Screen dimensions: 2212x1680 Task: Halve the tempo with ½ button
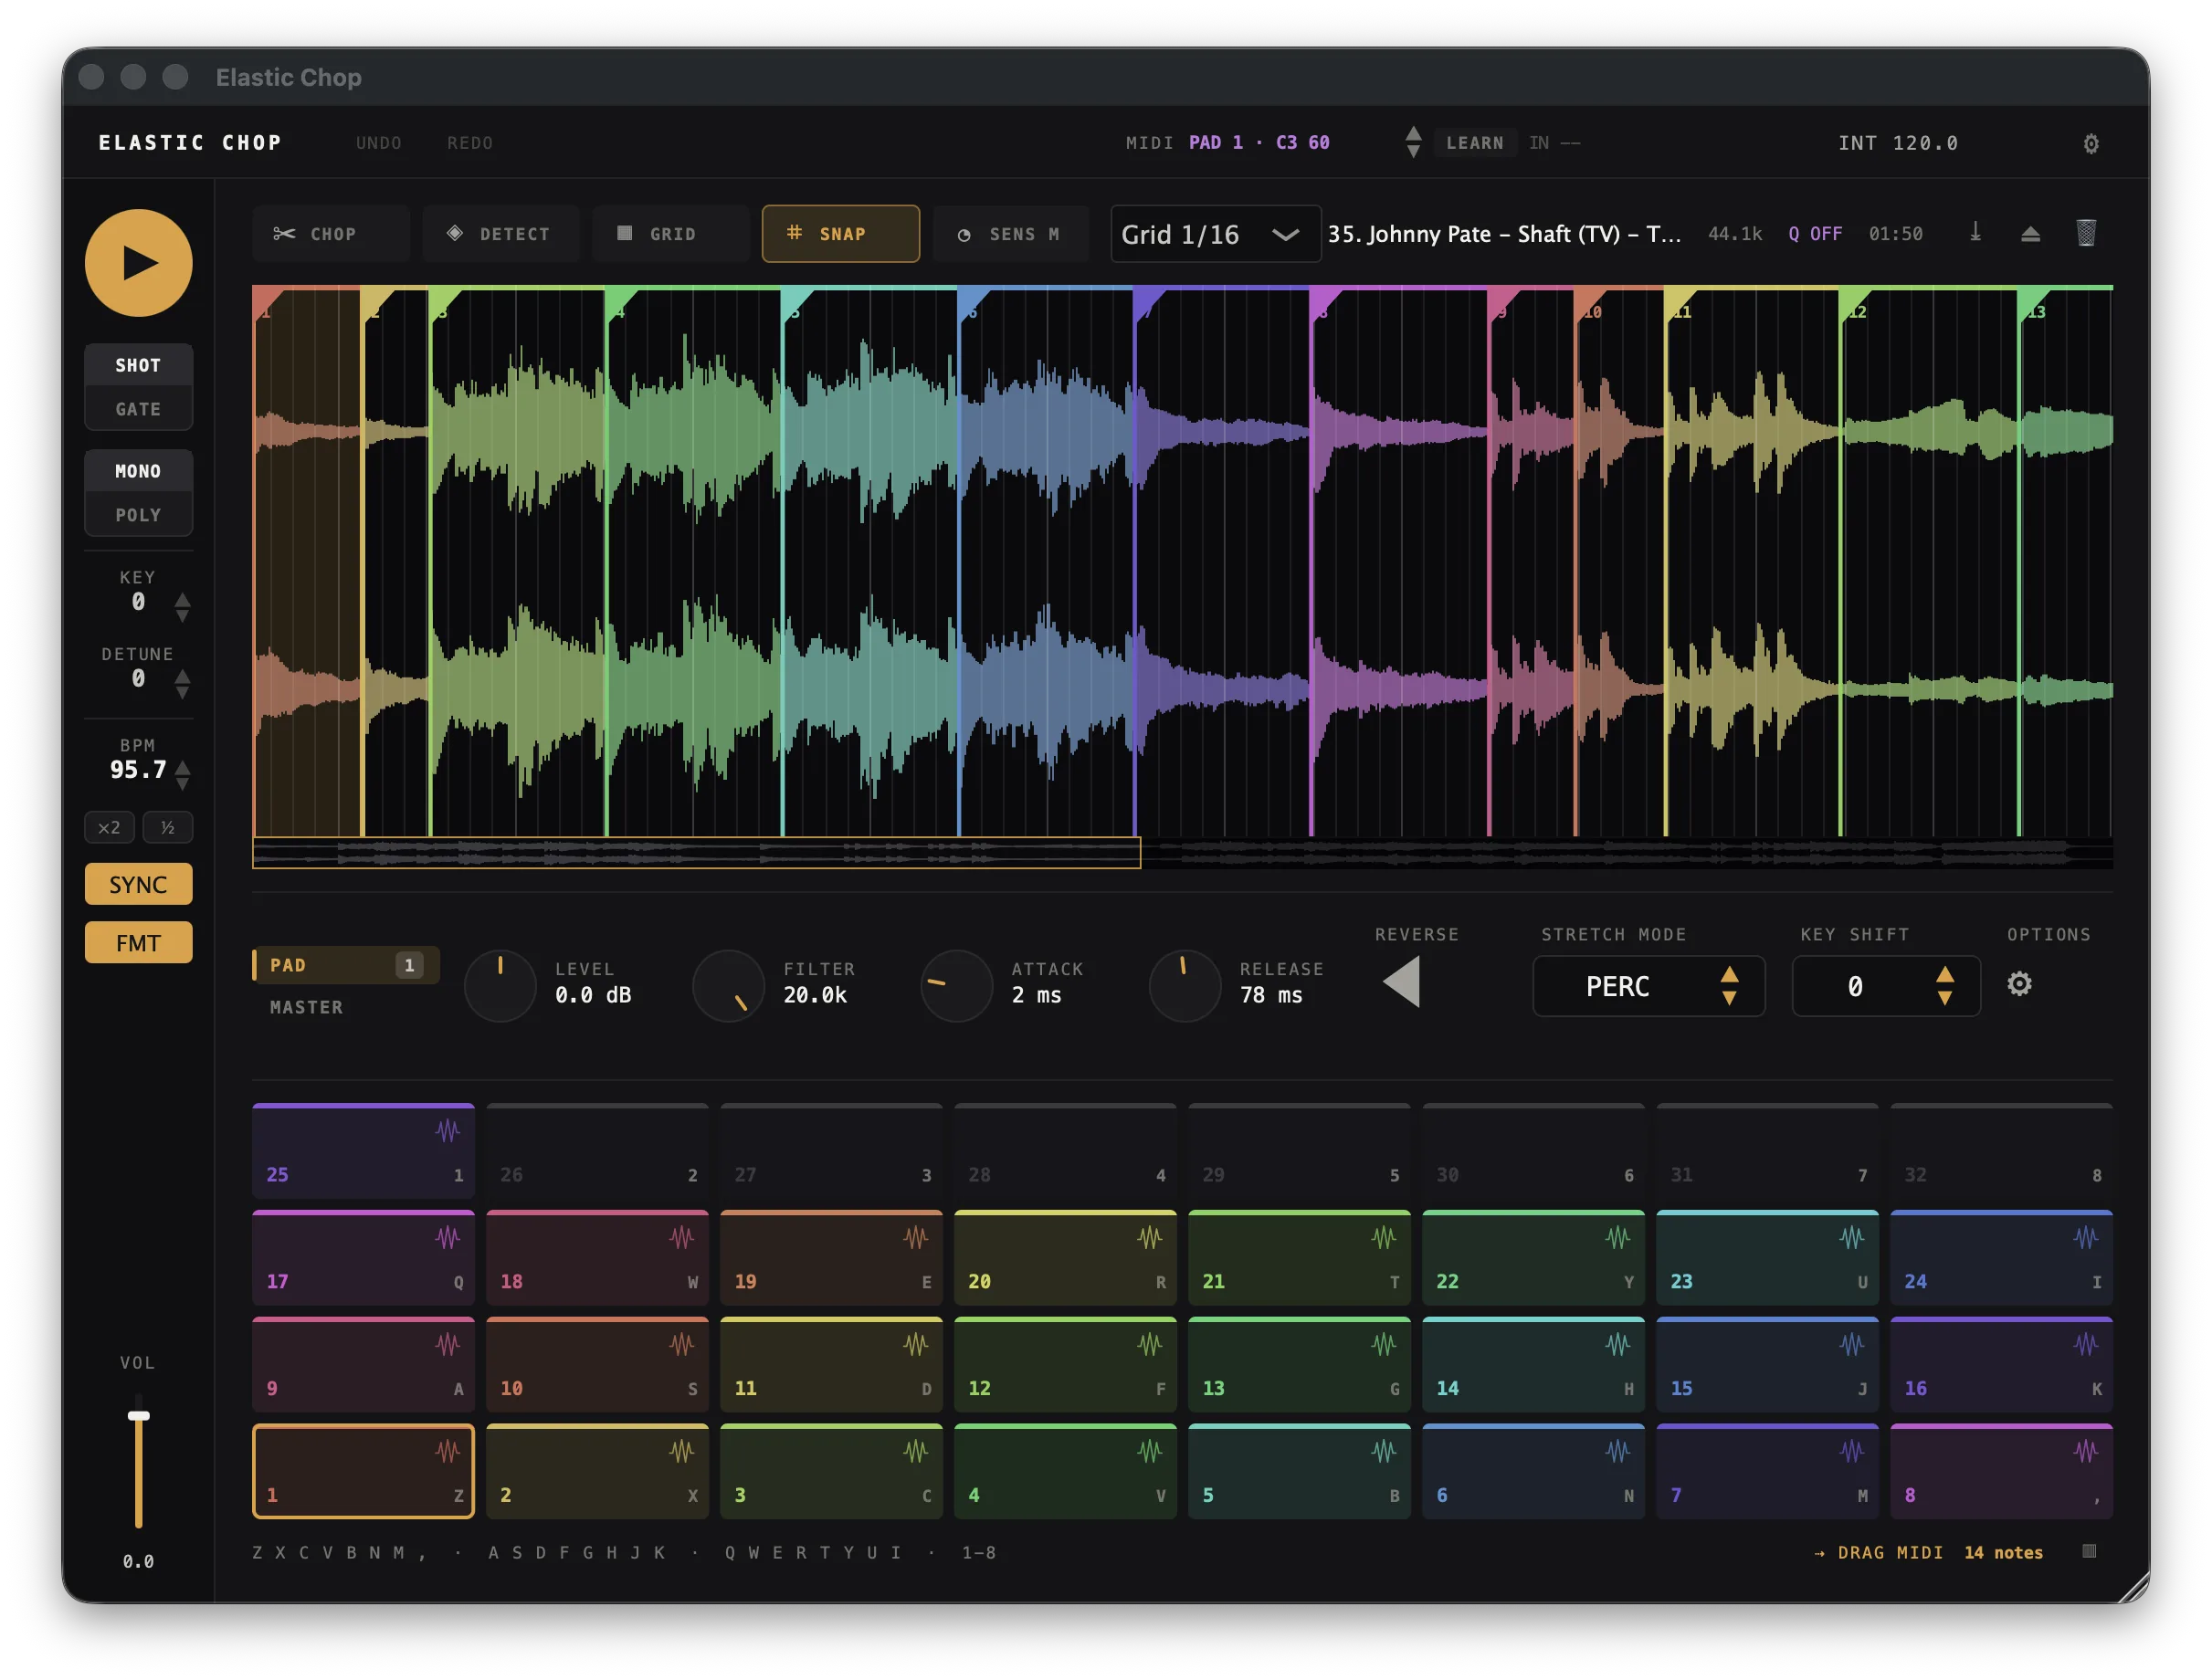[x=168, y=827]
